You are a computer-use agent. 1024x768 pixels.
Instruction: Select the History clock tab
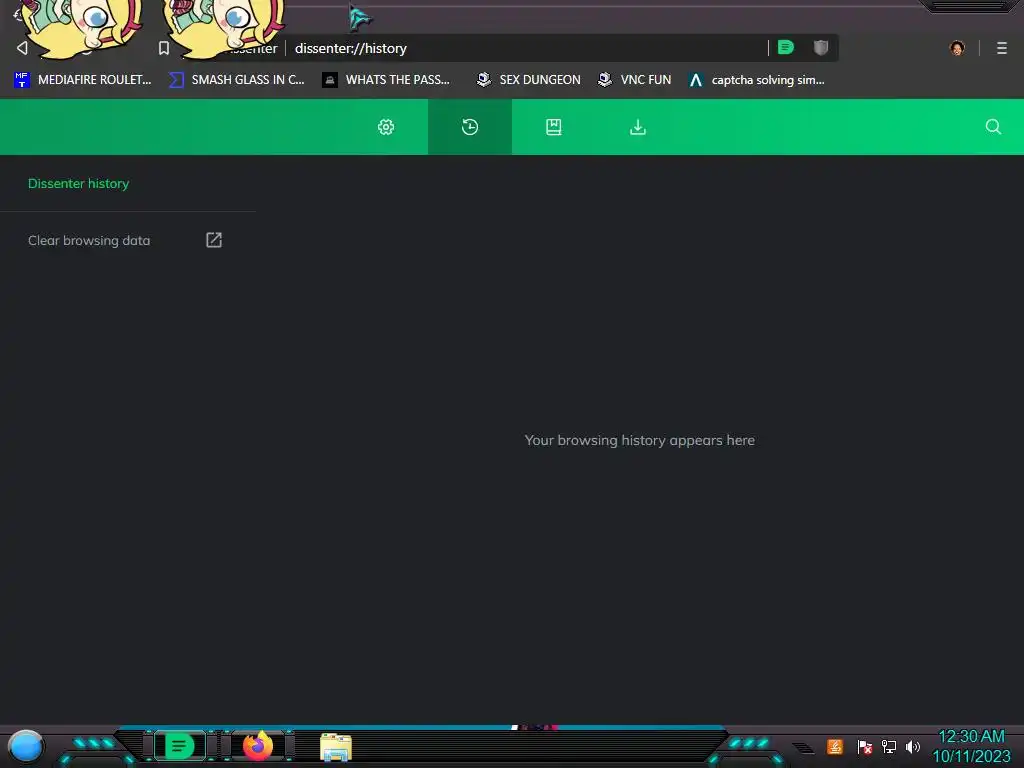tap(470, 127)
